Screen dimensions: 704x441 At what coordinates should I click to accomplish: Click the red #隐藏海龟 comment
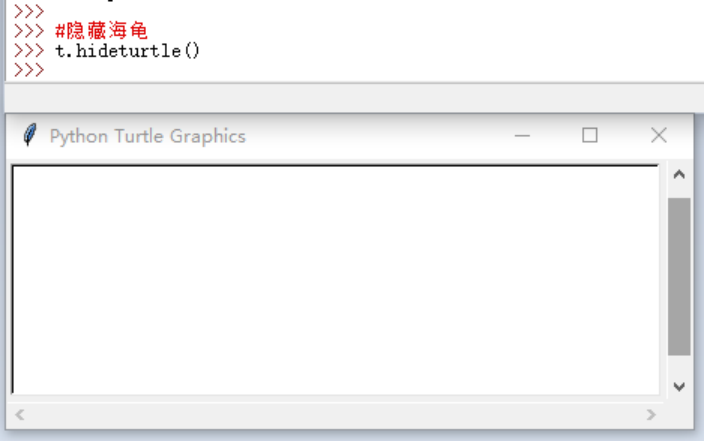101,31
